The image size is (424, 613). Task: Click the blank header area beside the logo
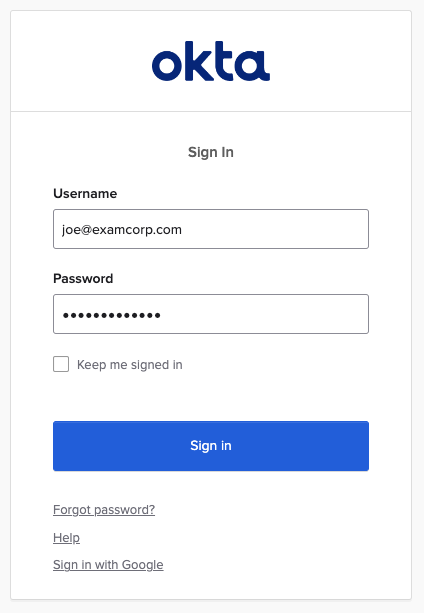point(336,61)
